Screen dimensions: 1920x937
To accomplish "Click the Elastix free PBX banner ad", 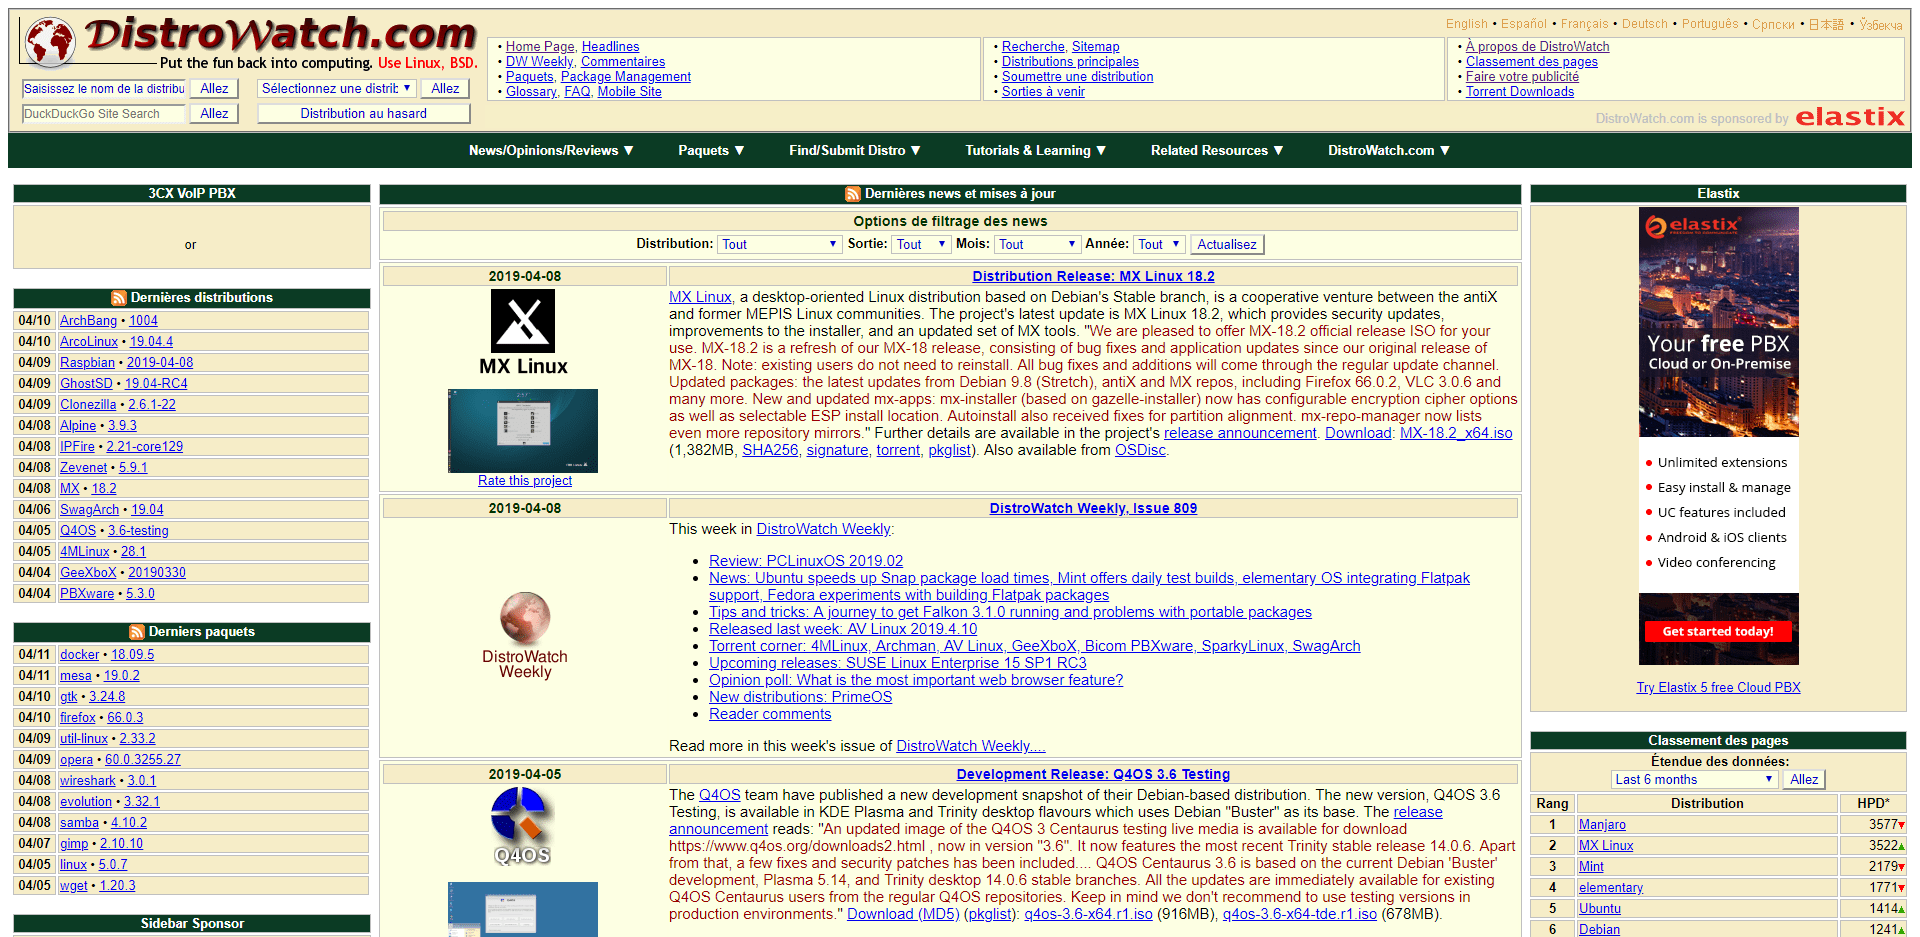I will (x=1718, y=436).
